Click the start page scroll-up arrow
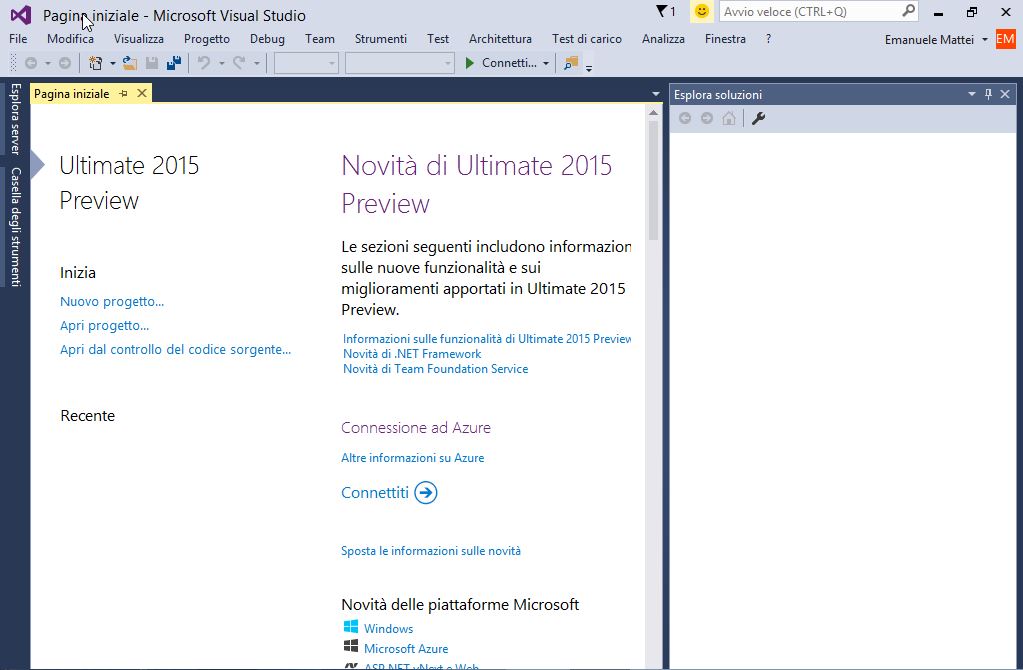This screenshot has width=1023, height=670. pos(654,113)
